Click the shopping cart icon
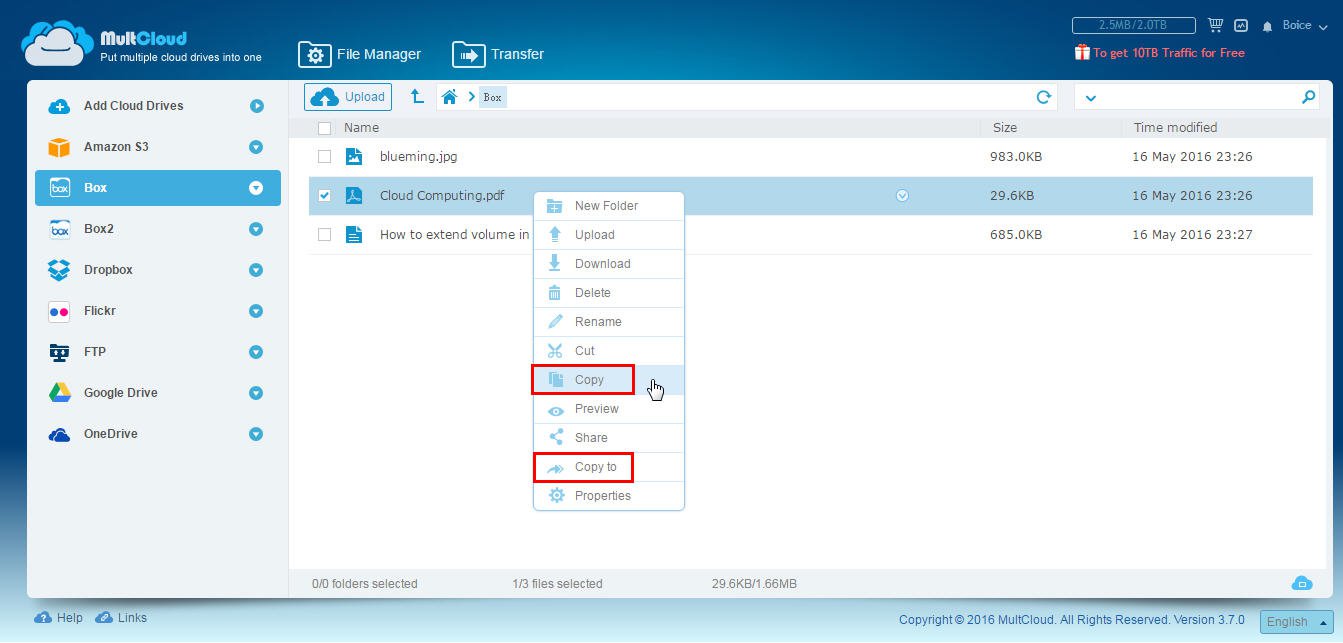 (x=1216, y=25)
